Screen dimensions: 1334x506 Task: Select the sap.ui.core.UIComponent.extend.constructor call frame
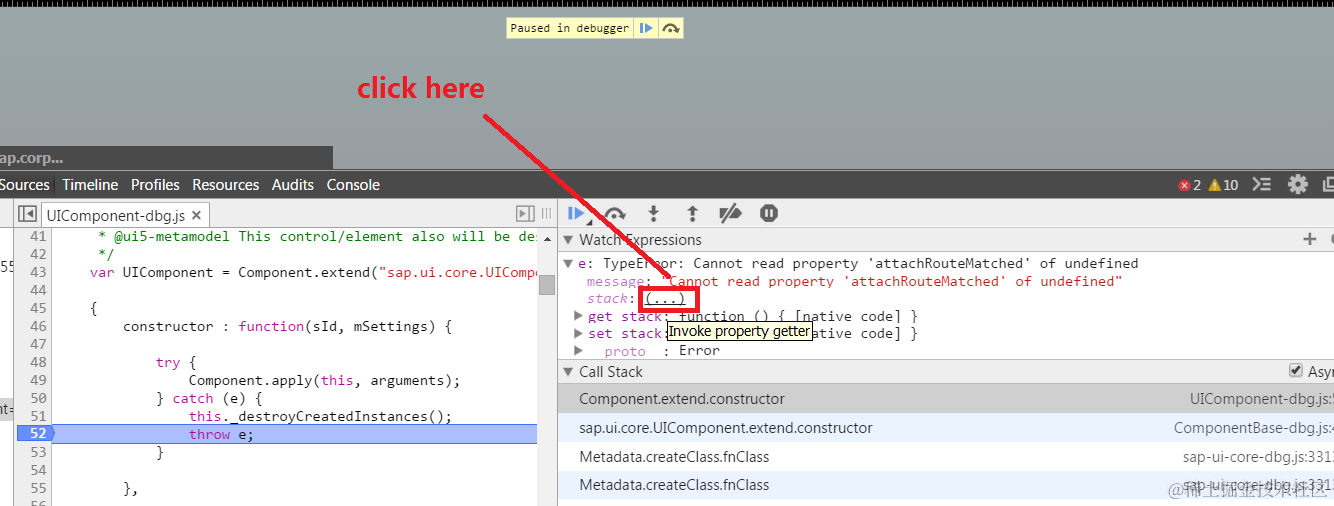coord(946,428)
